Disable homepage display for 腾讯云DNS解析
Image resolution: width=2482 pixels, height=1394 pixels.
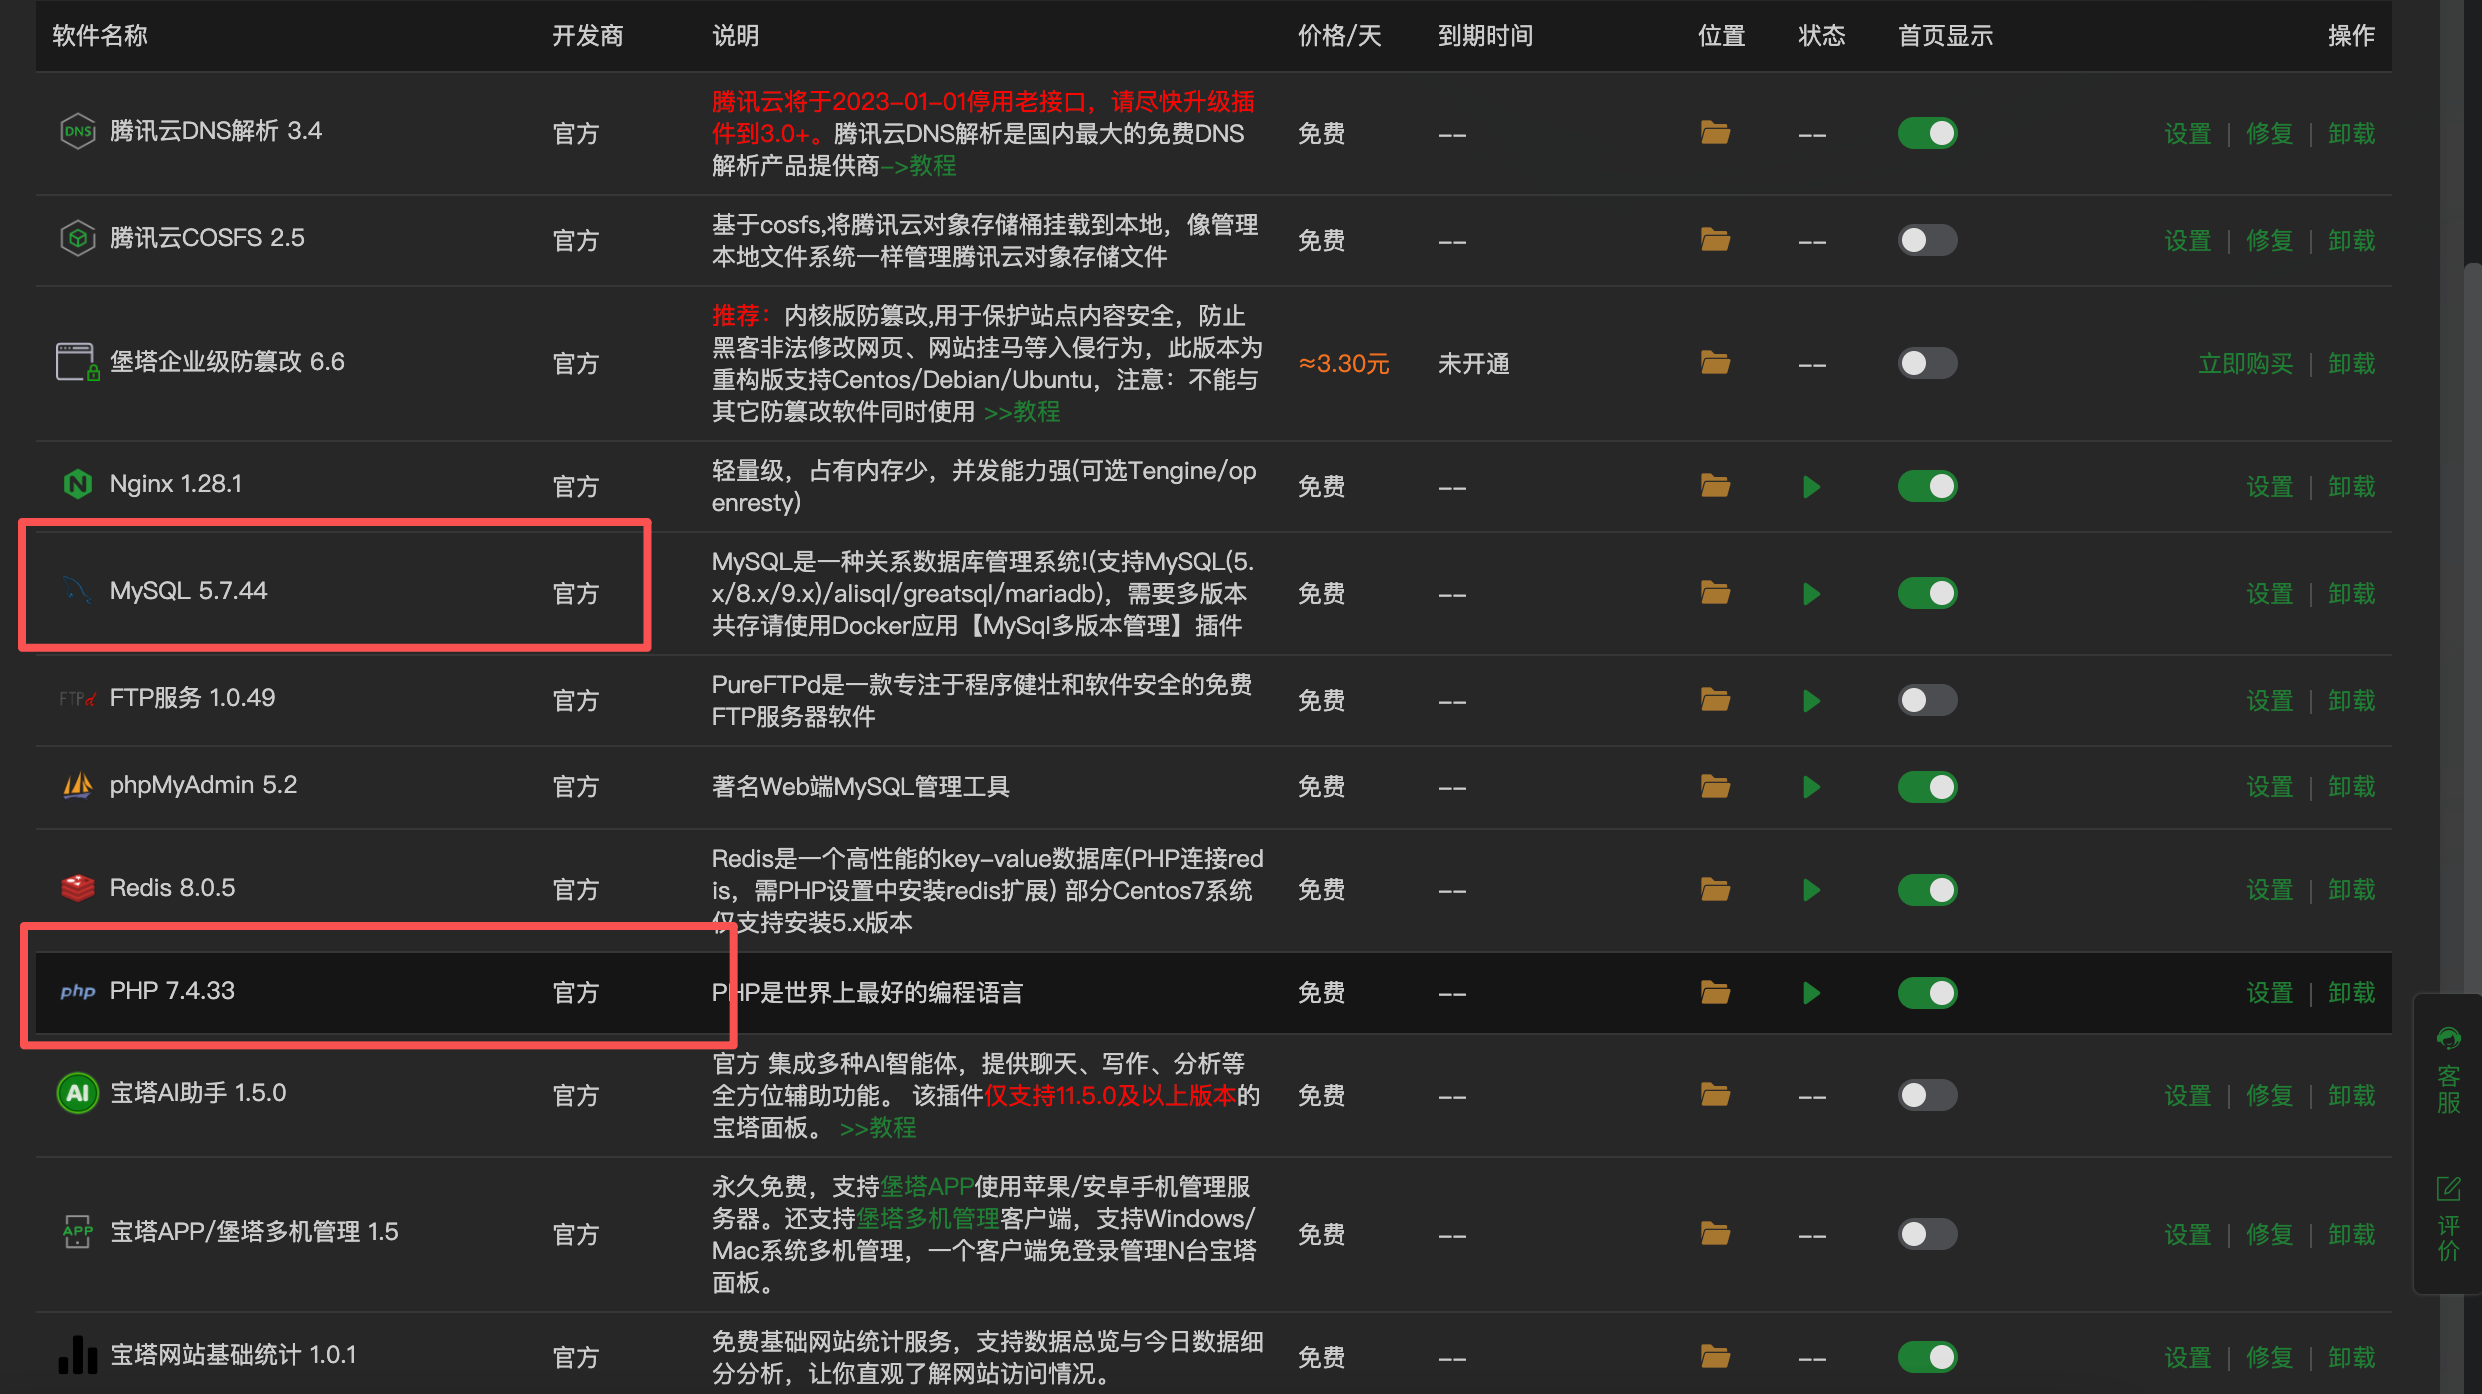[1927, 133]
